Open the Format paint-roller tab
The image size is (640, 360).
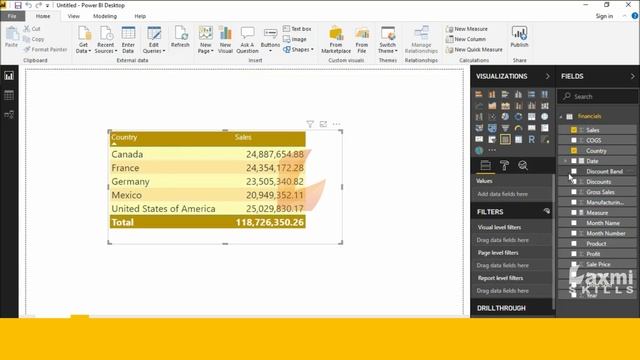point(504,165)
